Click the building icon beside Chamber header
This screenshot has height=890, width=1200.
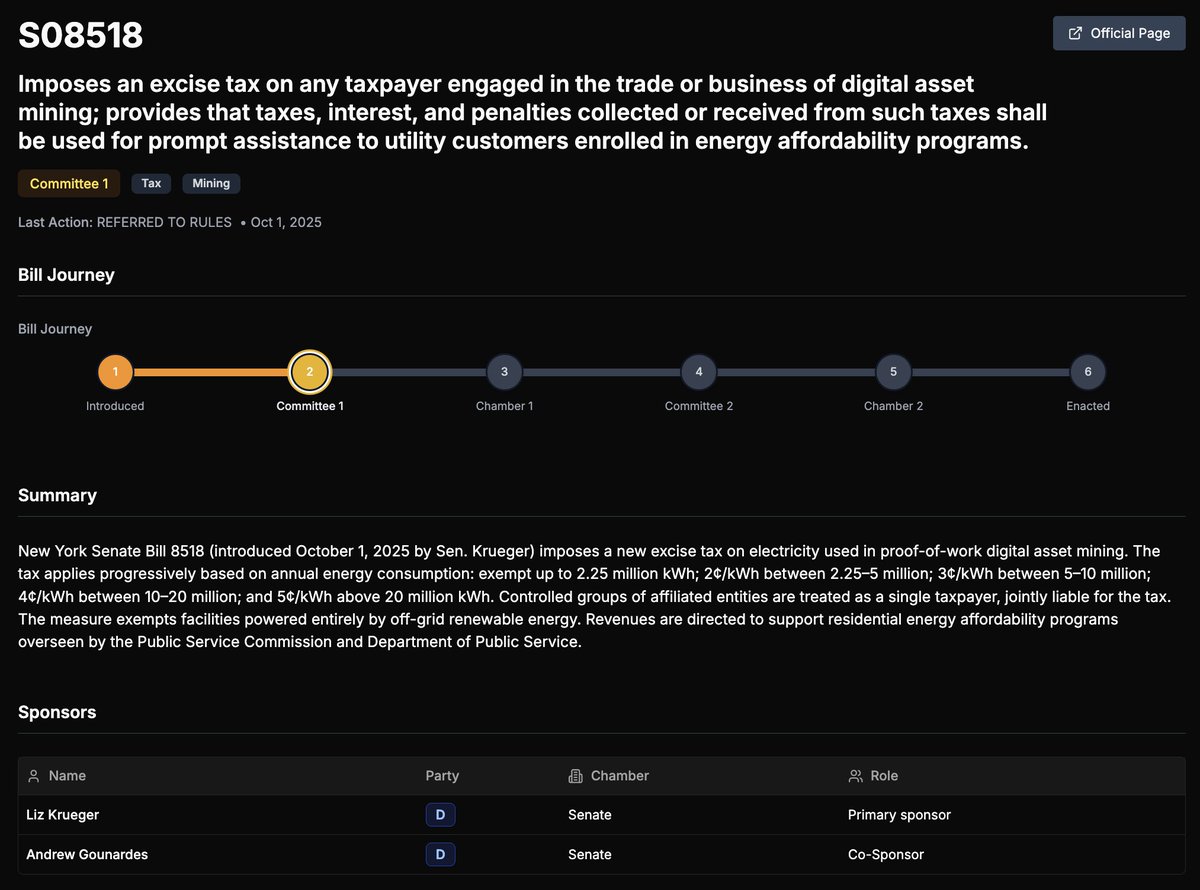coord(575,776)
